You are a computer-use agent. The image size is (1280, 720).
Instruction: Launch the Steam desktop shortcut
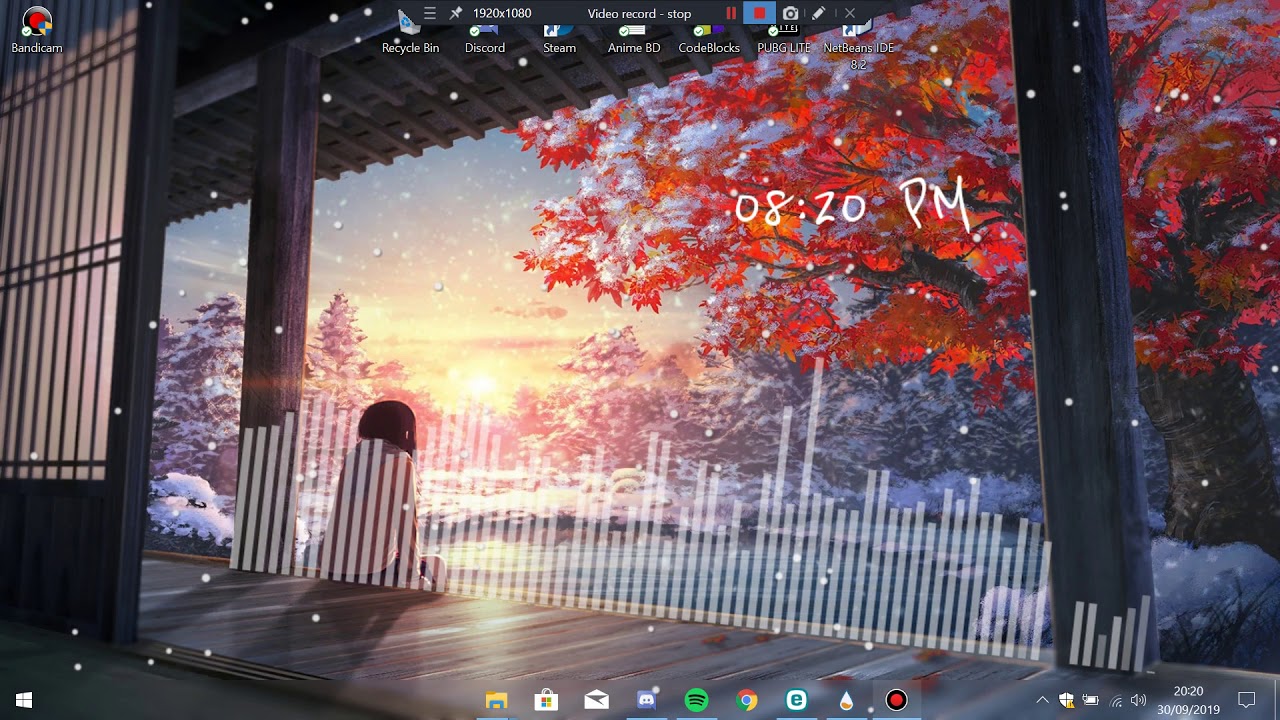click(x=559, y=40)
